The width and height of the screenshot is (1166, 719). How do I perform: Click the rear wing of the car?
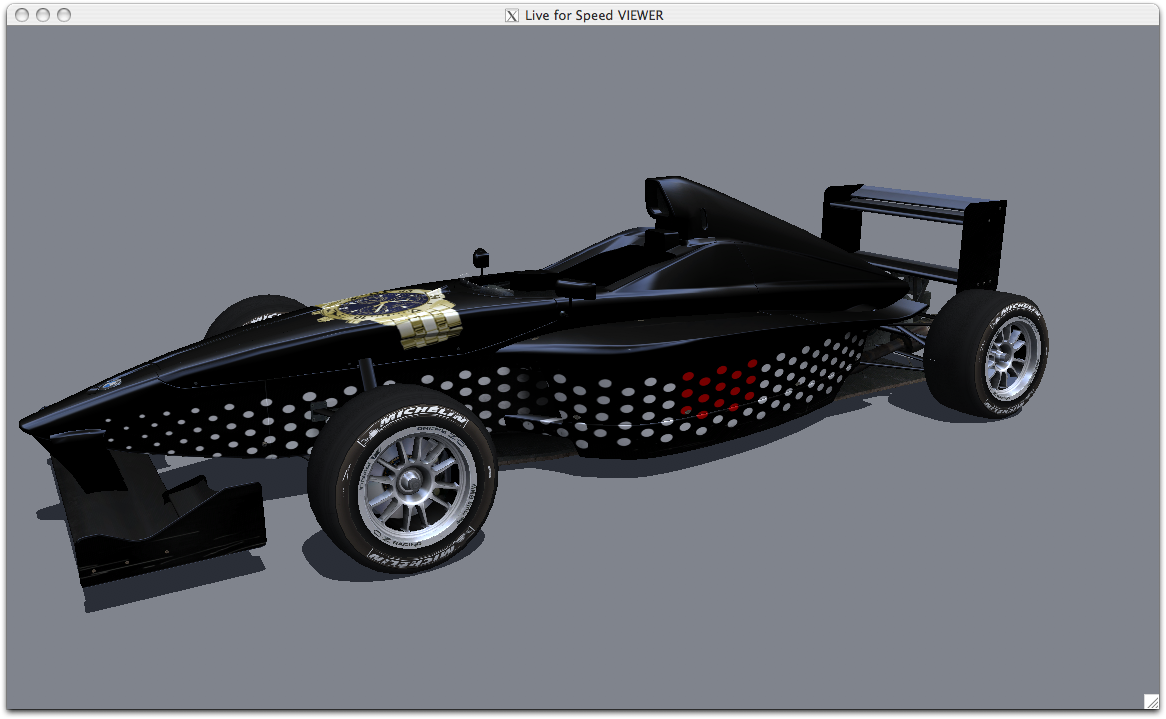click(x=914, y=236)
